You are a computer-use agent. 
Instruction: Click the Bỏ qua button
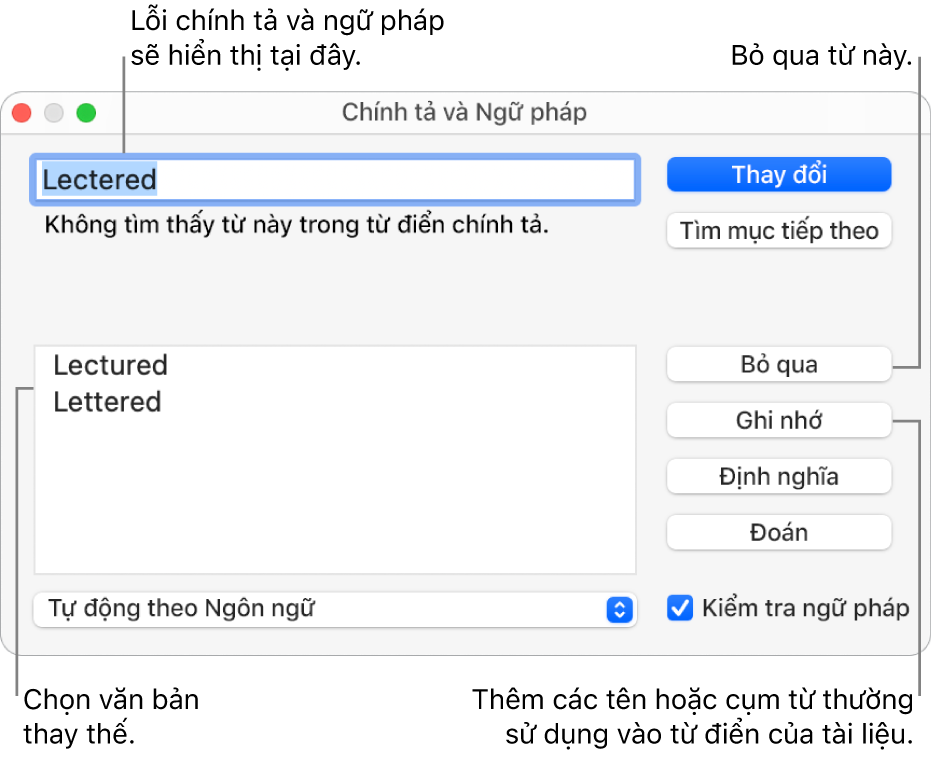pyautogui.click(x=778, y=364)
